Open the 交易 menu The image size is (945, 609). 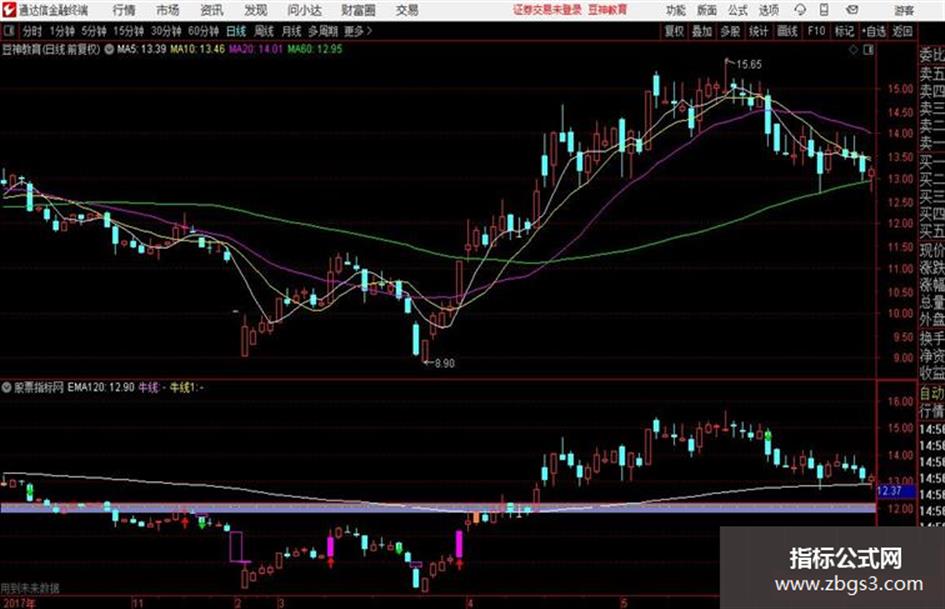click(x=407, y=10)
